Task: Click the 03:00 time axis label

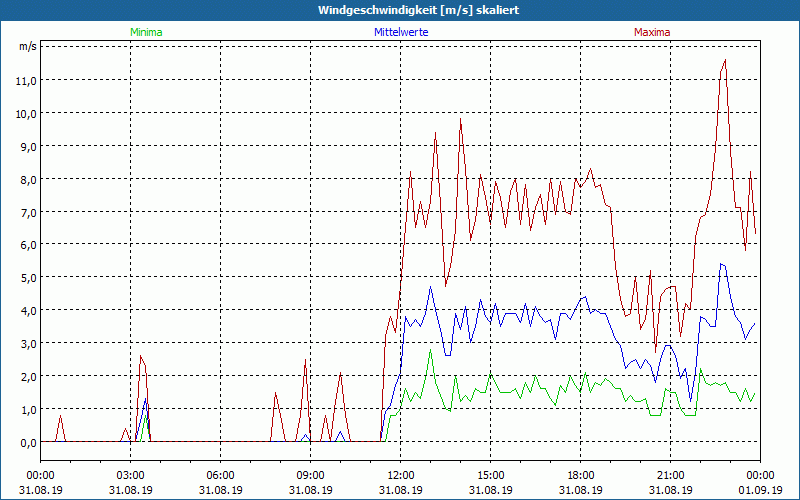Action: pyautogui.click(x=131, y=476)
